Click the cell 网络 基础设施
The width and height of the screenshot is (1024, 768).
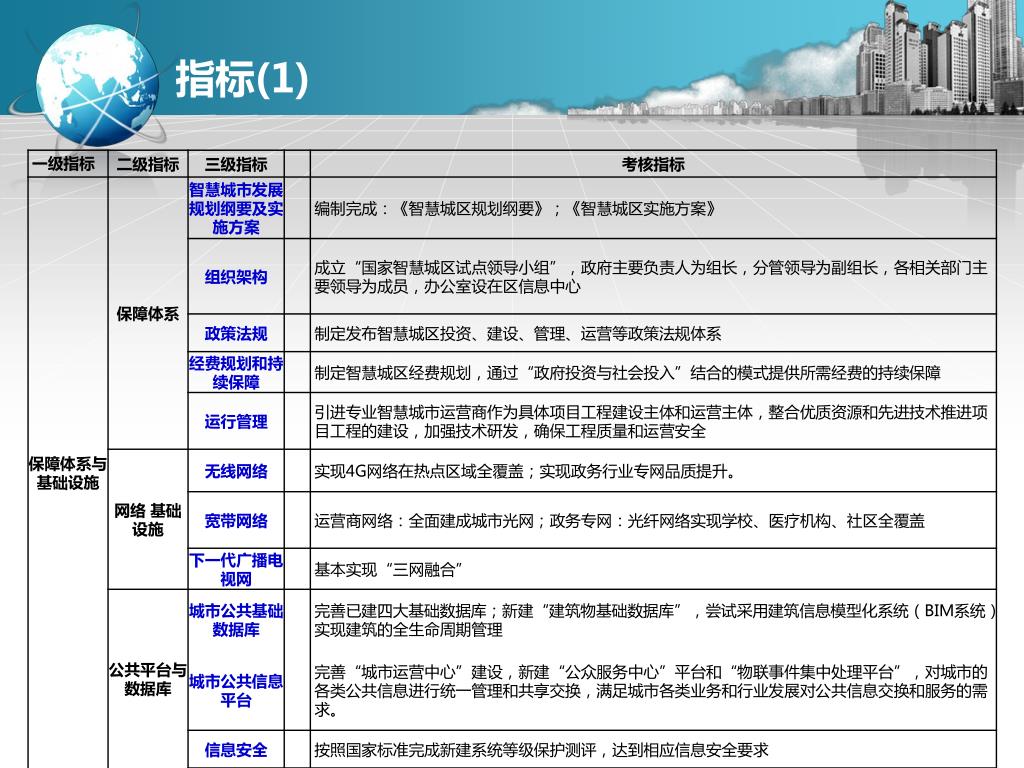click(x=148, y=520)
